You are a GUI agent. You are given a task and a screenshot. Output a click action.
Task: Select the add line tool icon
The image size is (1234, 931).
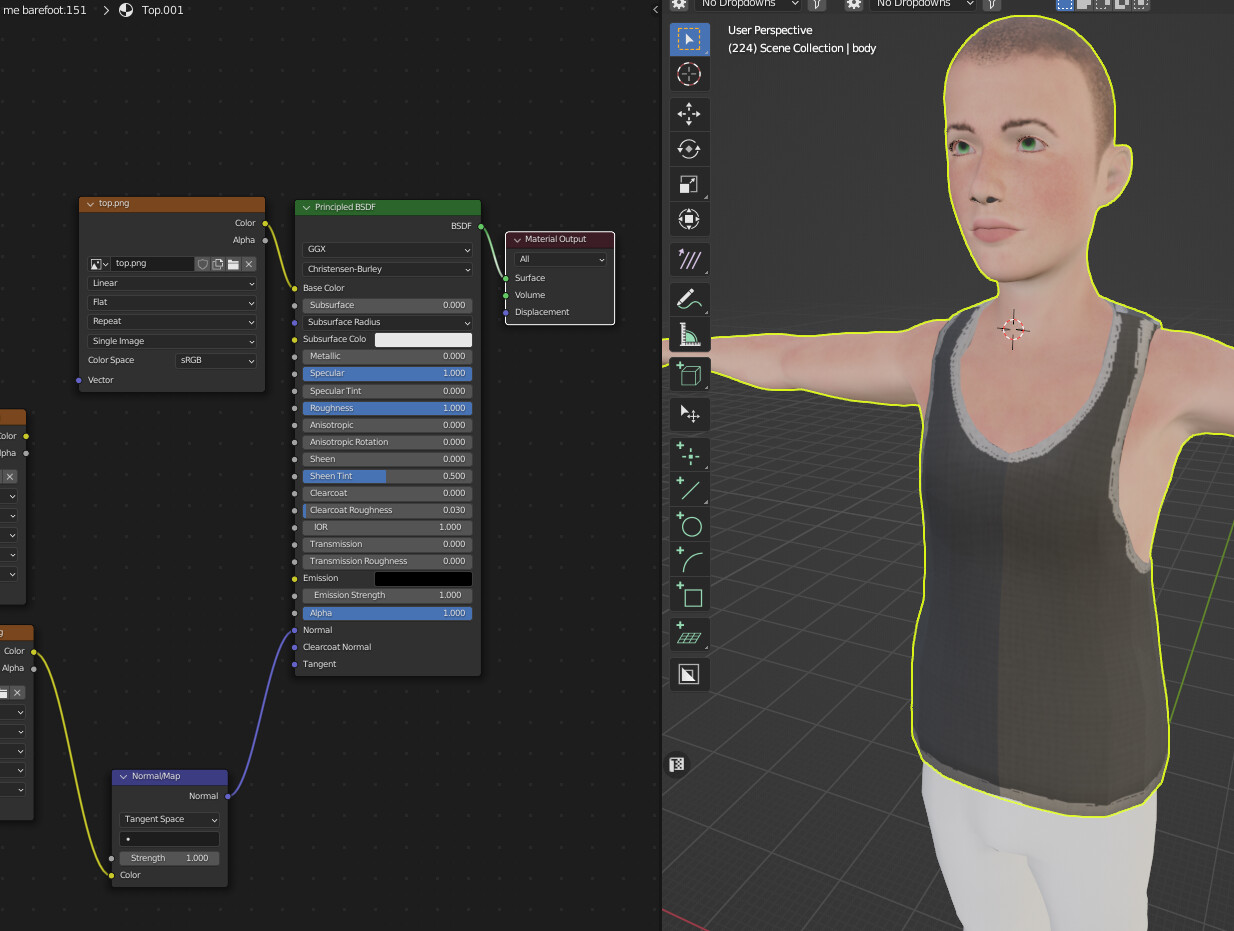click(x=689, y=489)
